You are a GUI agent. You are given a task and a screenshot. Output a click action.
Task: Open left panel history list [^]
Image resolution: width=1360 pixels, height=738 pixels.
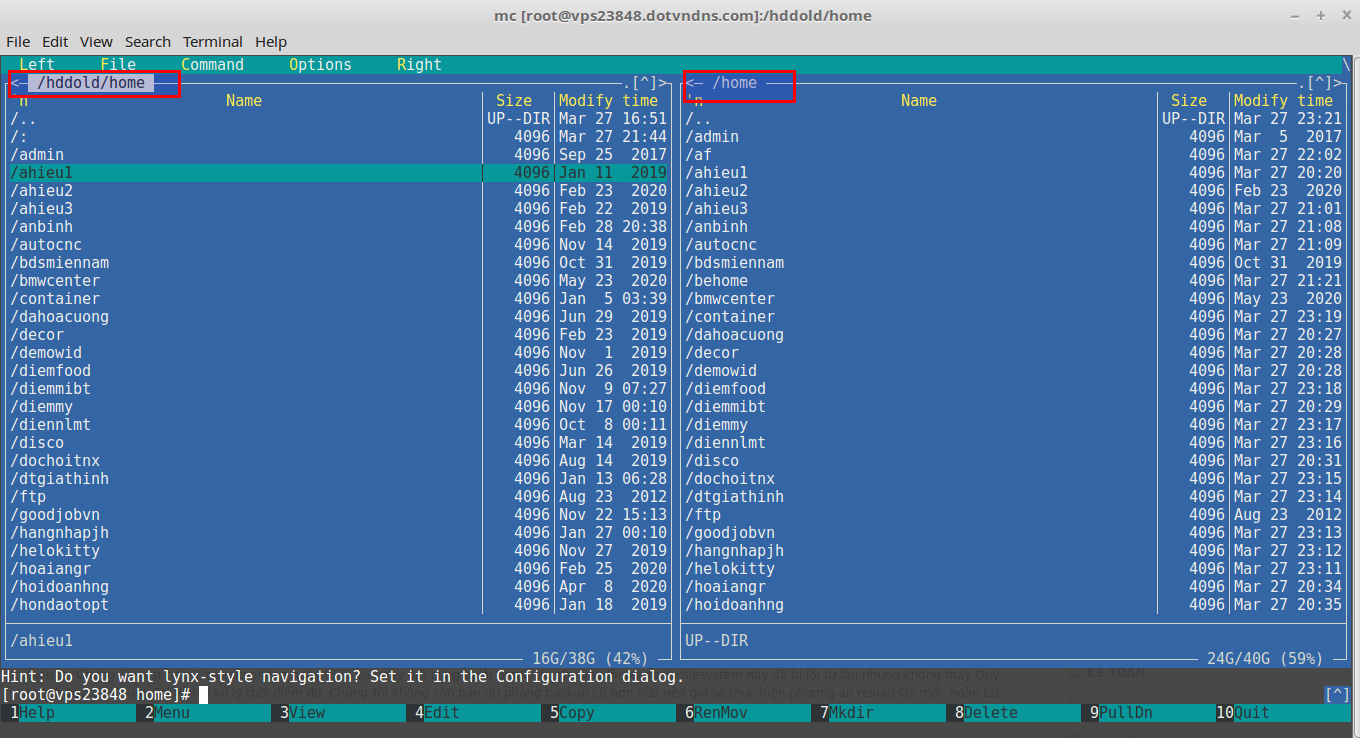tap(645, 83)
